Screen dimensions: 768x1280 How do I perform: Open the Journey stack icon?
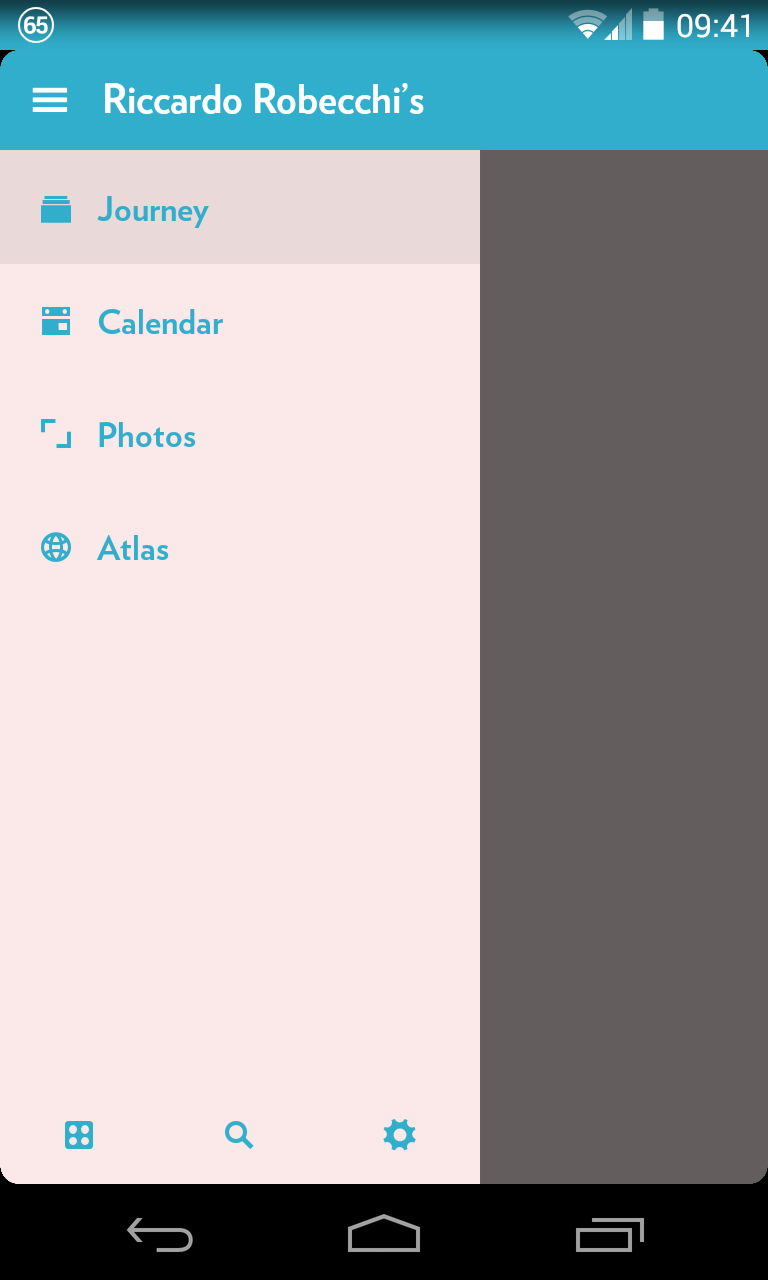point(56,209)
